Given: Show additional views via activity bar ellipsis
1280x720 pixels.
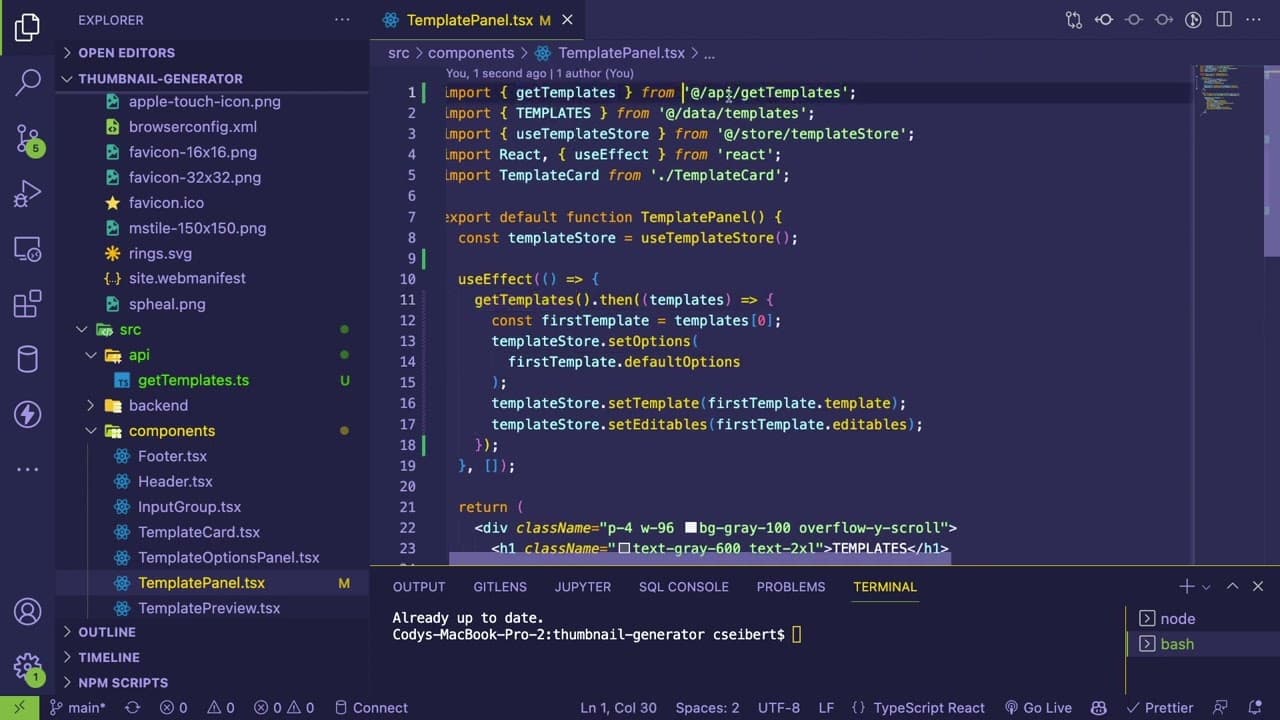Looking at the screenshot, I should coord(27,468).
